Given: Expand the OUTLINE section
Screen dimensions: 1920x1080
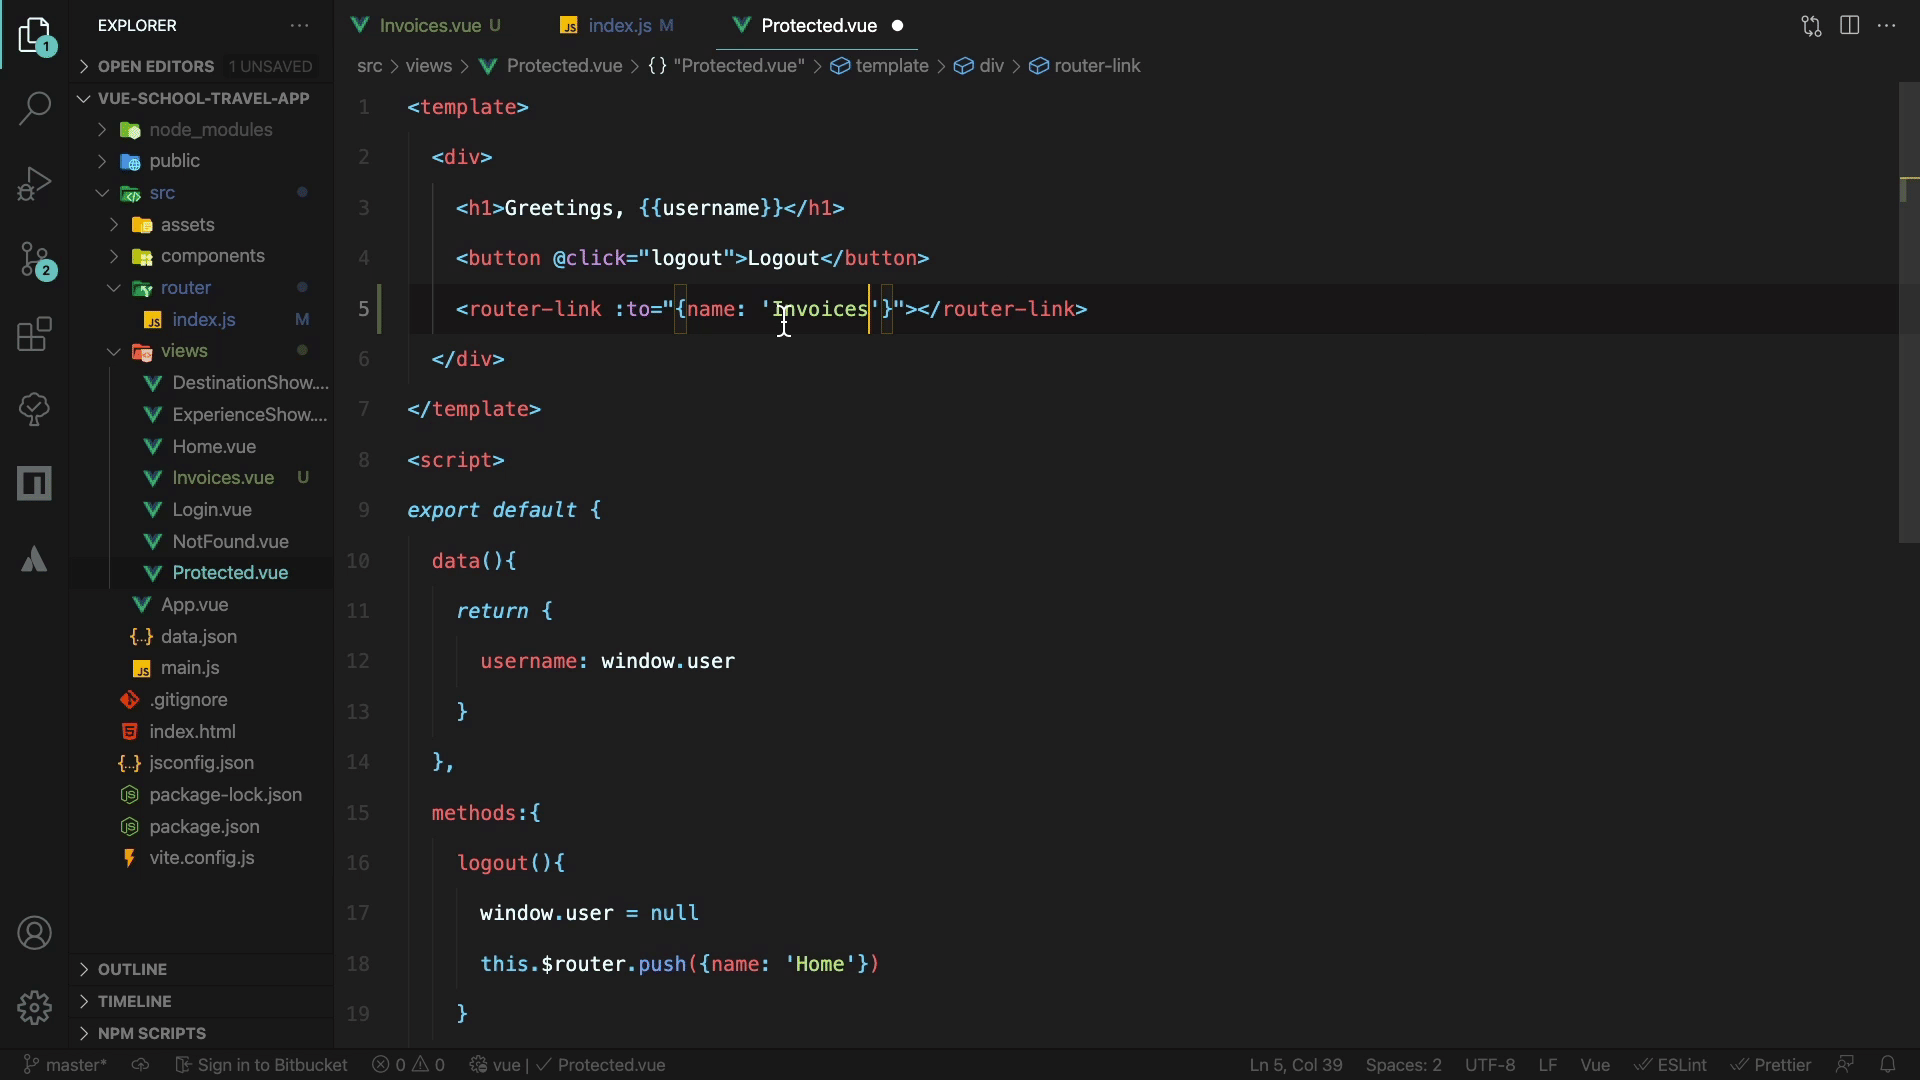Looking at the screenshot, I should 132,969.
